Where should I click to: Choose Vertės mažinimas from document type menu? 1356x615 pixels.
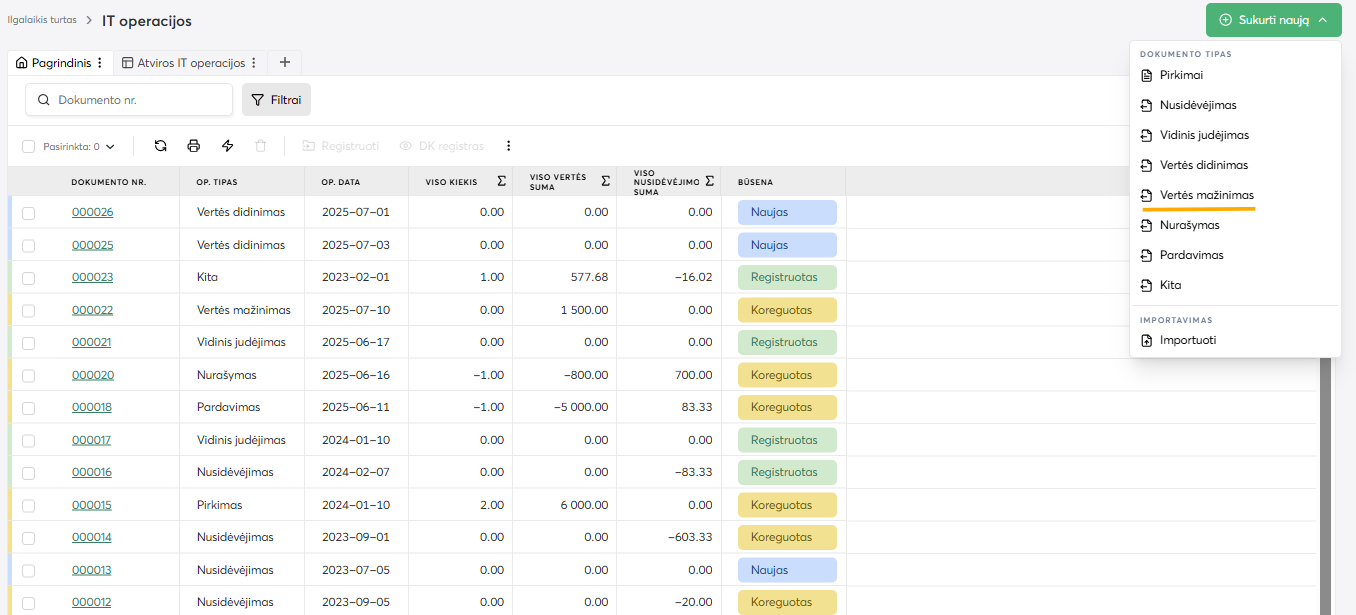point(1206,195)
